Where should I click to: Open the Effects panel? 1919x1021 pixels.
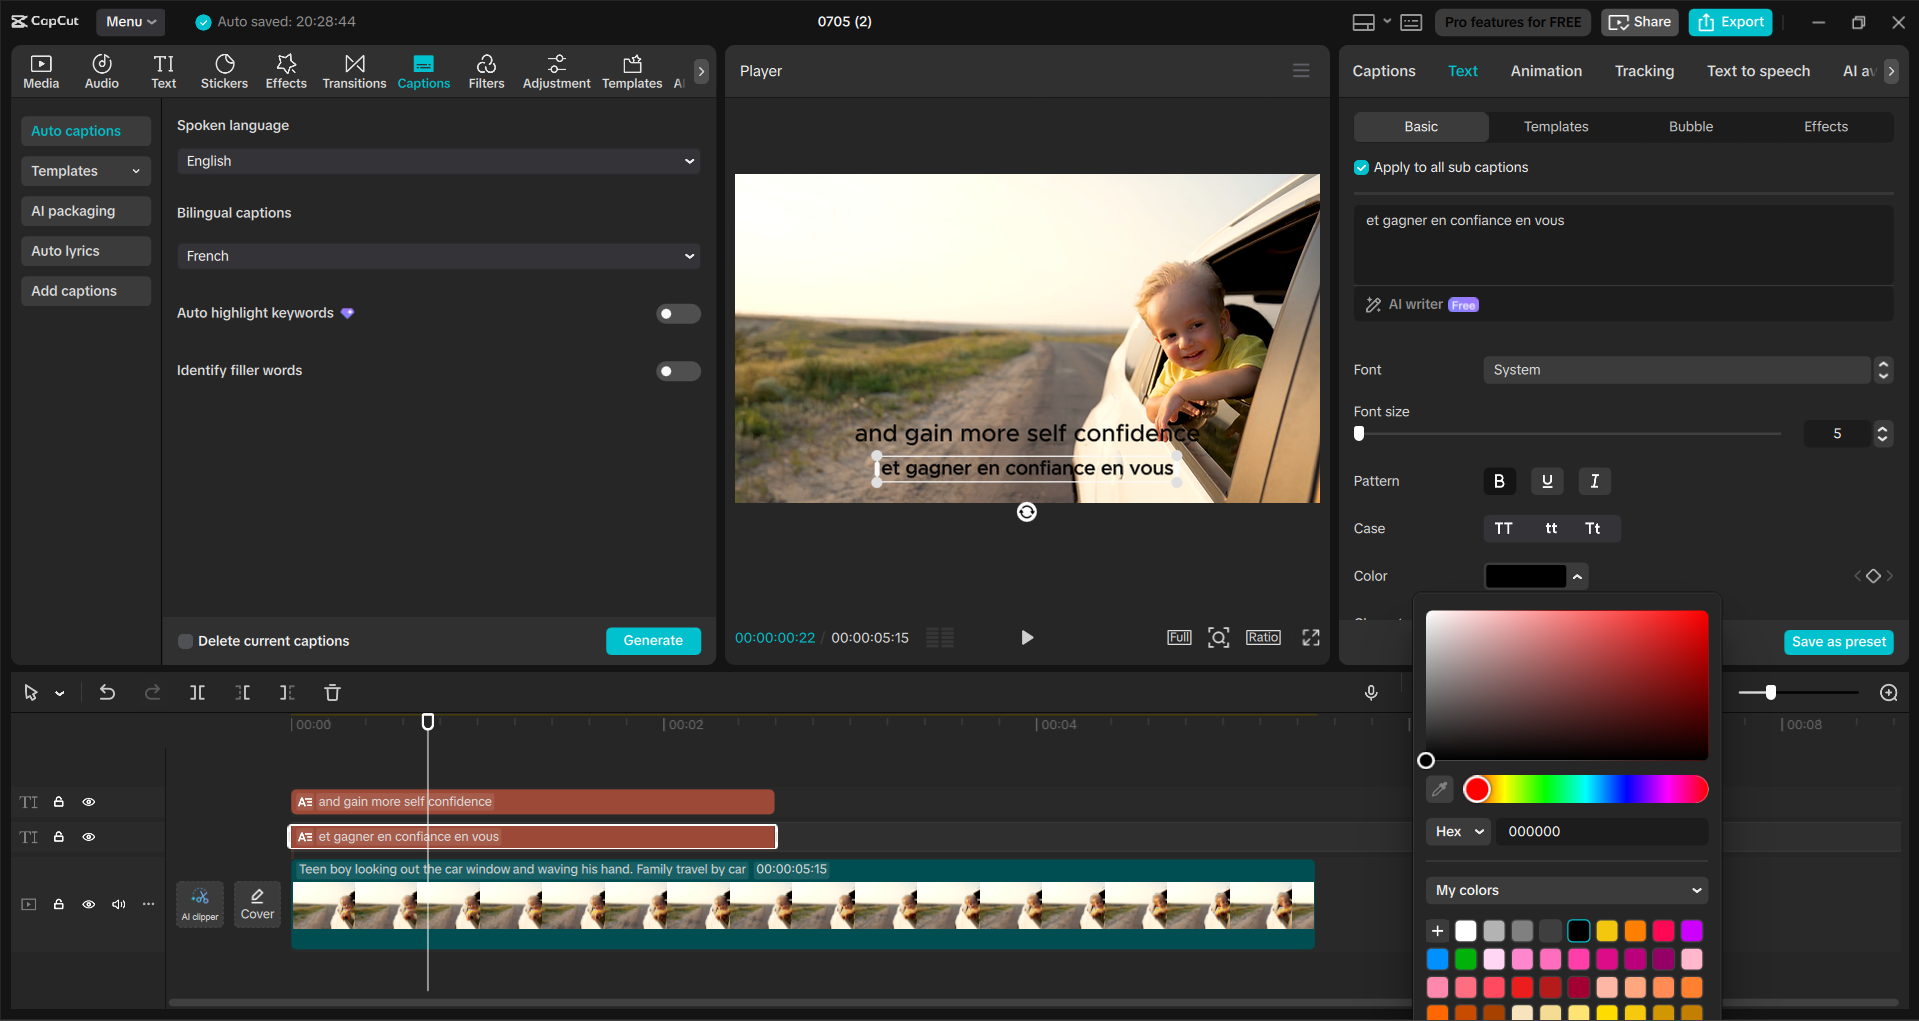(x=286, y=70)
